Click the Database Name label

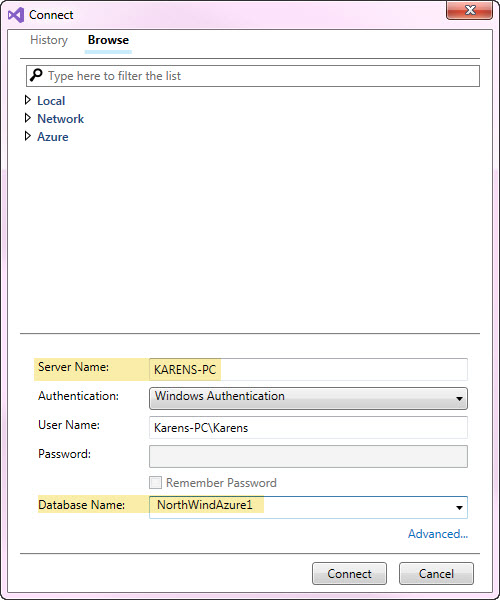(x=81, y=505)
